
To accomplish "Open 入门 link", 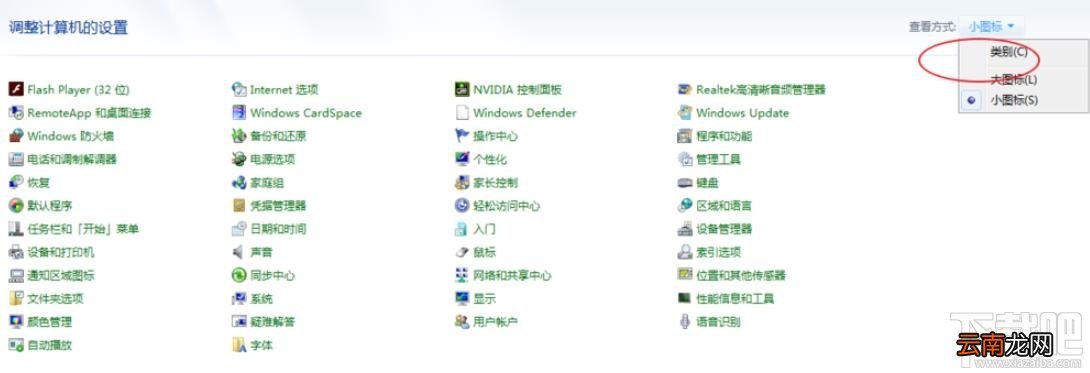I will 485,229.
